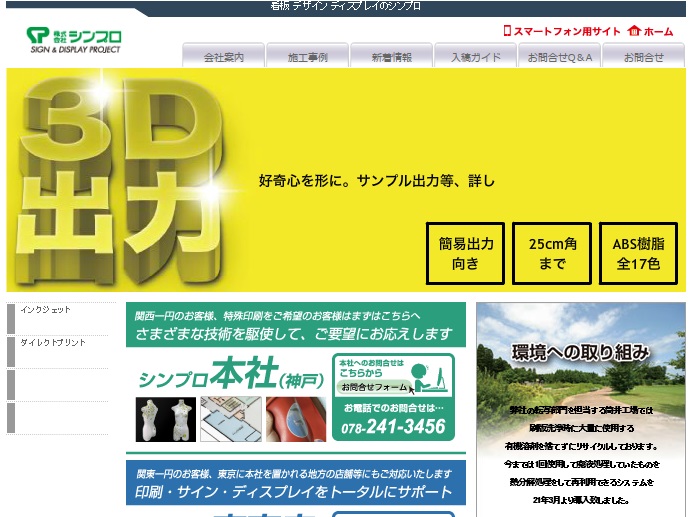Click the red smartphone icon
Screen dimensions: 691x517
(x=507, y=31)
